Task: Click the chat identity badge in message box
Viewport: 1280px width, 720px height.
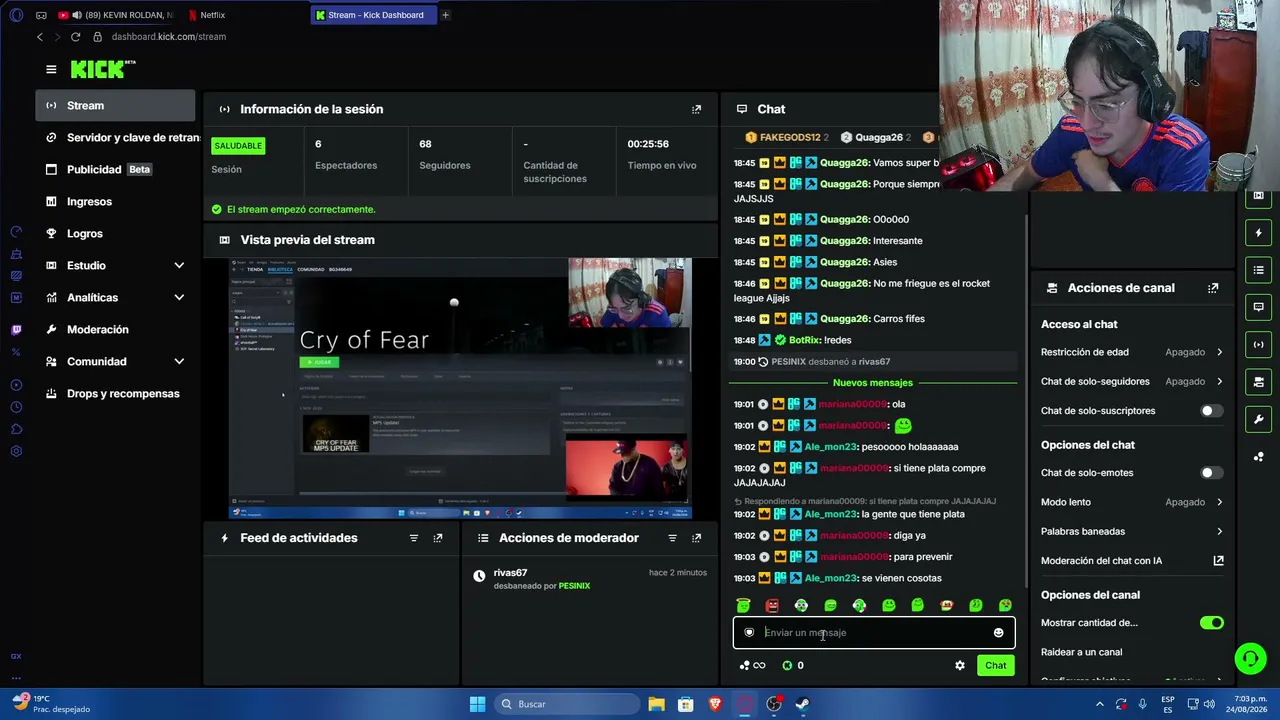Action: click(x=749, y=632)
